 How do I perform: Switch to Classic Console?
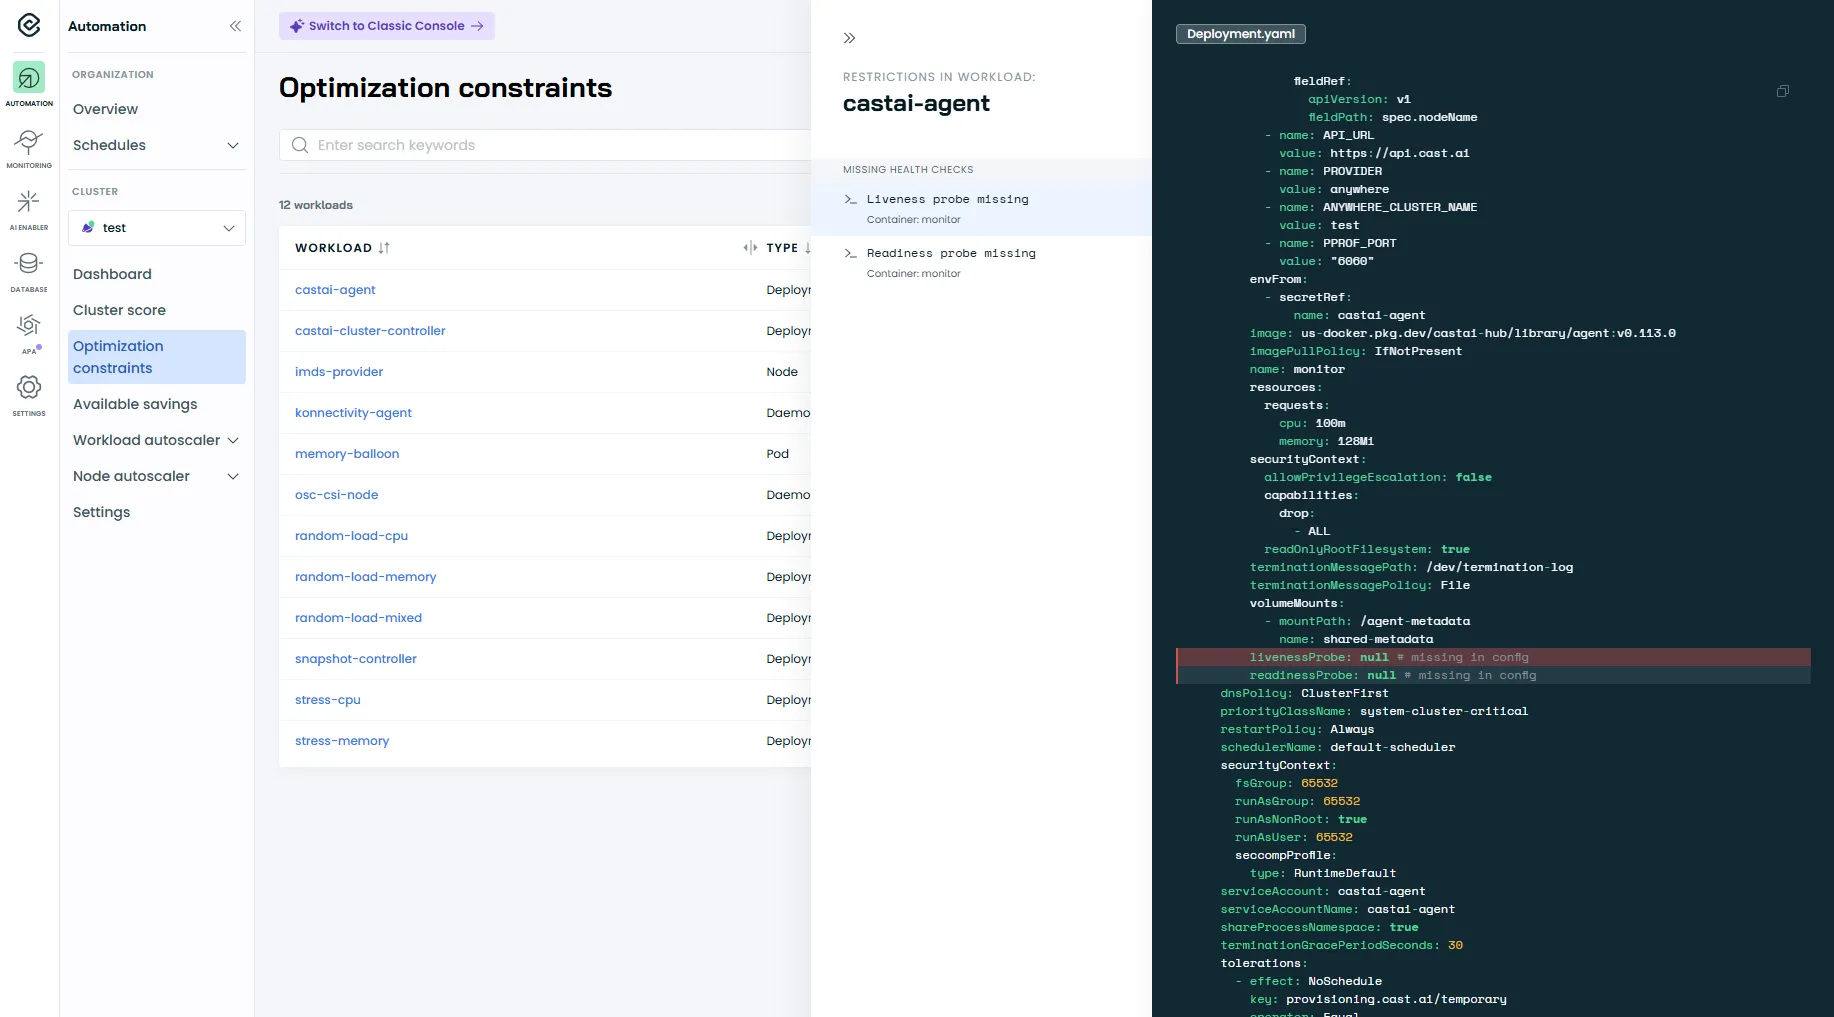(x=387, y=26)
